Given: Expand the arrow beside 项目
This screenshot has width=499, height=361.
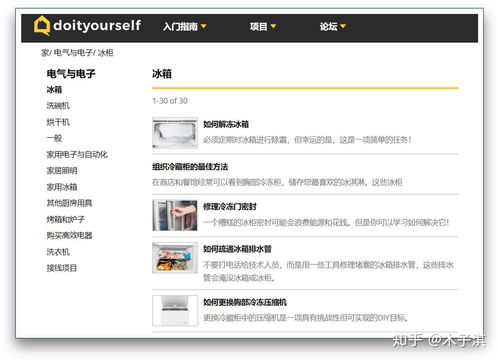Looking at the screenshot, I should tap(273, 26).
